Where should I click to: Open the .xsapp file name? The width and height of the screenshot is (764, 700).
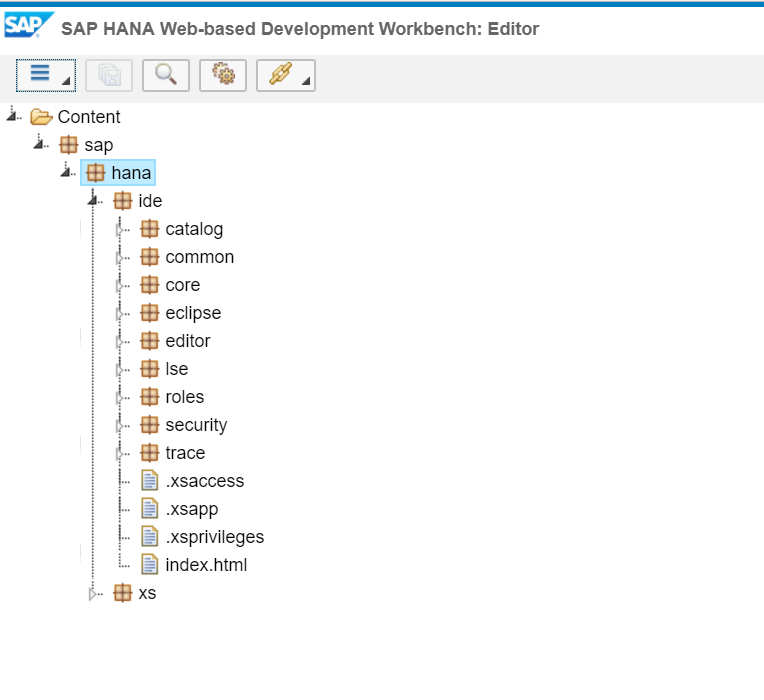192,510
